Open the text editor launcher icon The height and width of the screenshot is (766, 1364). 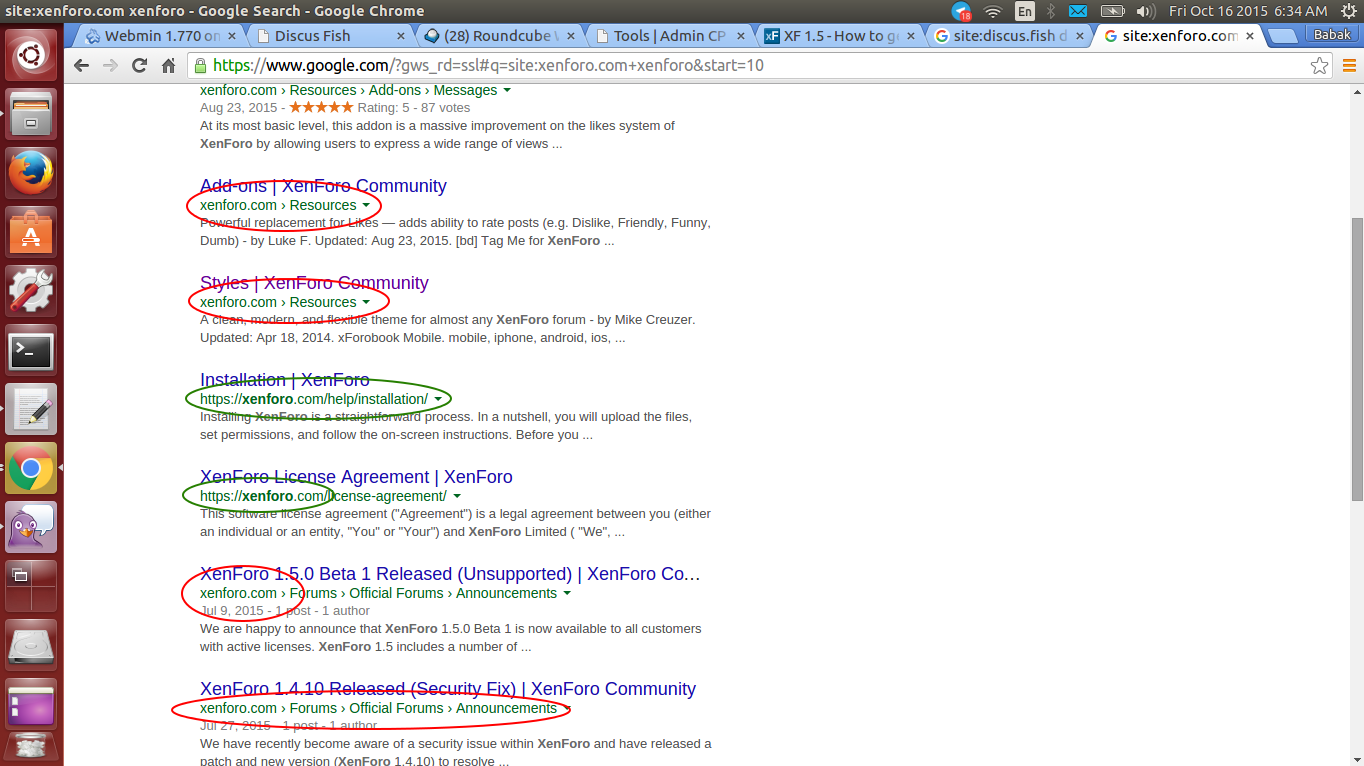coord(31,409)
